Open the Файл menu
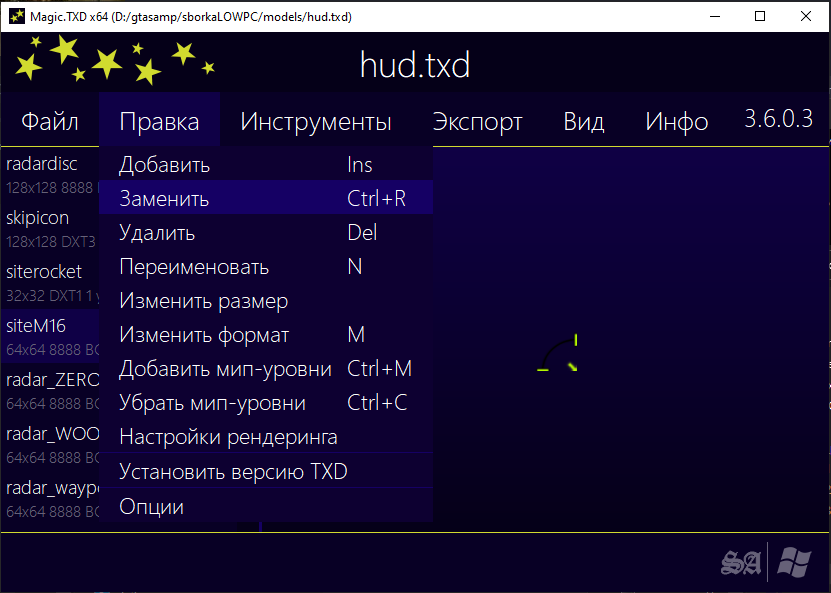This screenshot has width=831, height=593. click(50, 122)
